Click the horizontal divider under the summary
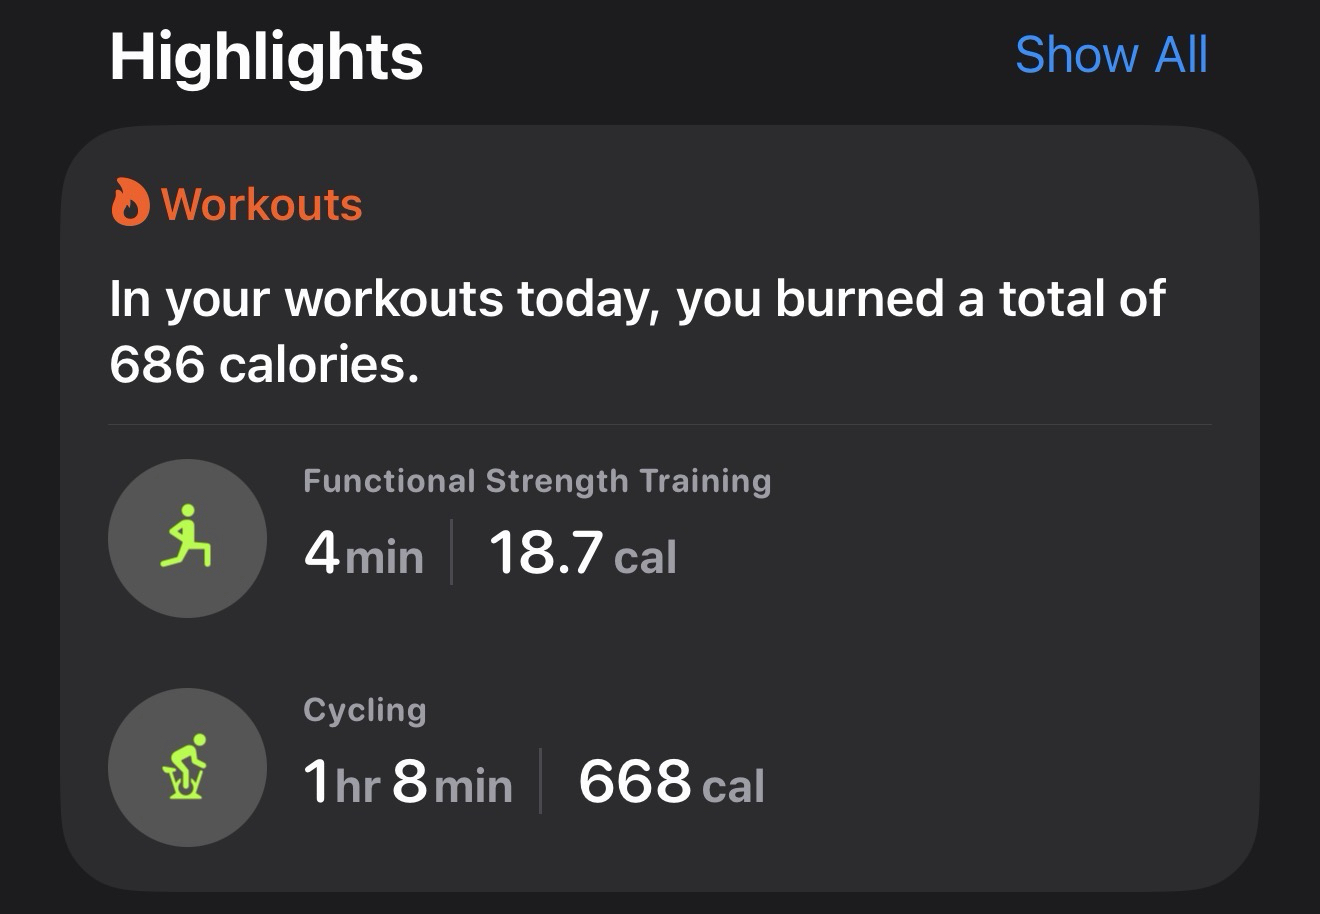This screenshot has height=914, width=1320. 660,425
